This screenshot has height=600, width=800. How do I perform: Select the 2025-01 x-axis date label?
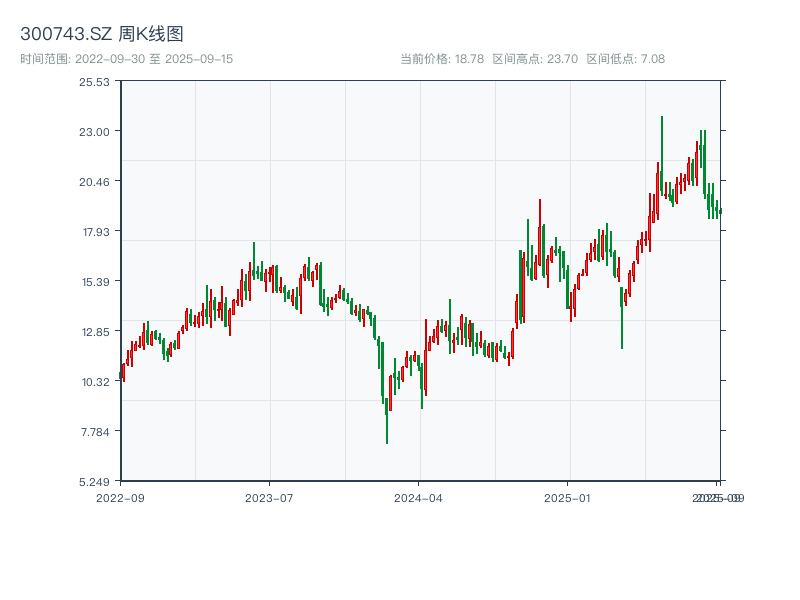coord(568,497)
